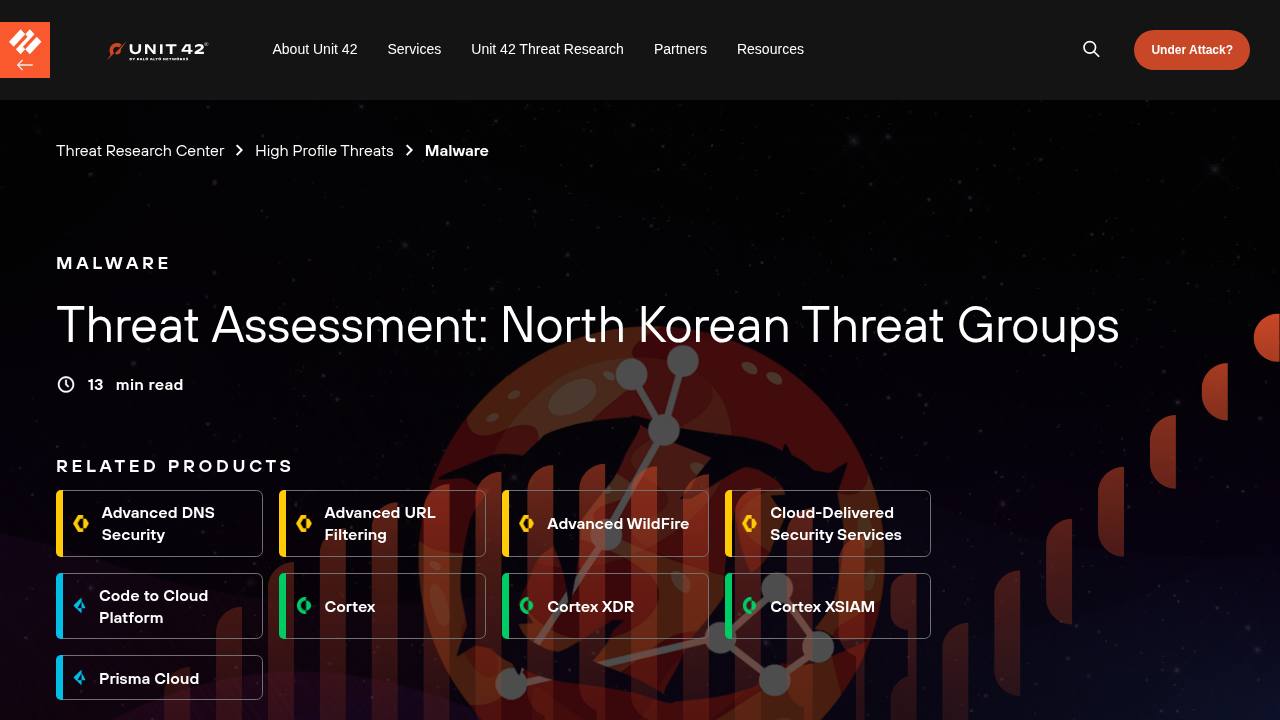1280x720 pixels.
Task: Open the Cortex XSIAM product card
Action: pos(828,606)
